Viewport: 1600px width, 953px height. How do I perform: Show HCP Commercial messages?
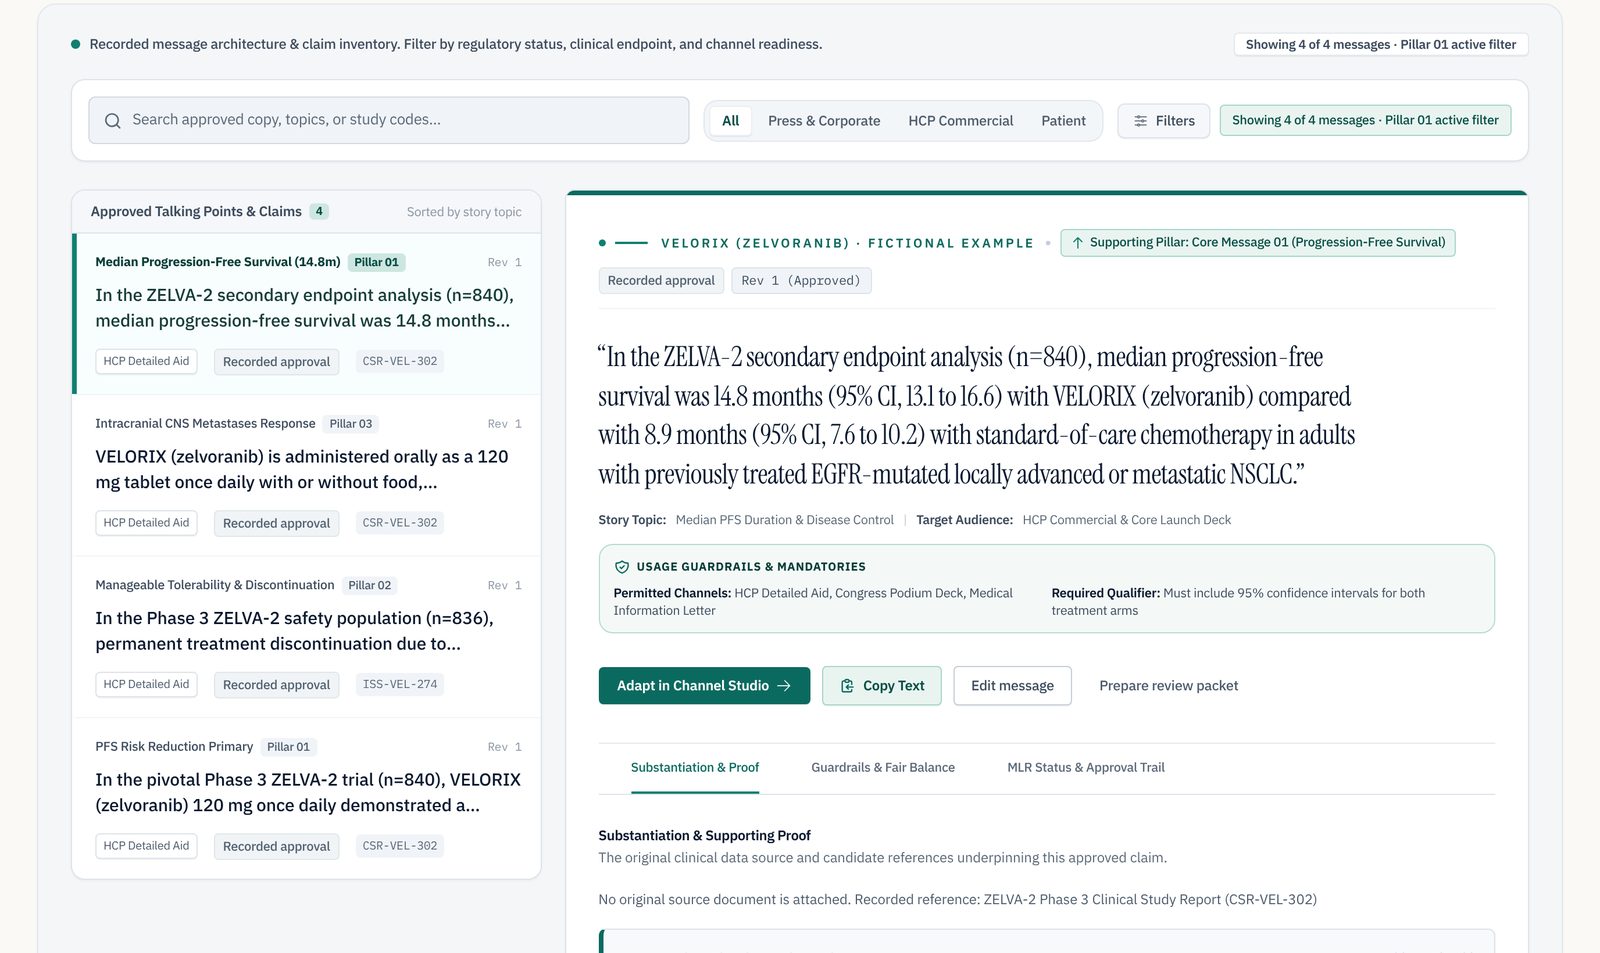(960, 121)
